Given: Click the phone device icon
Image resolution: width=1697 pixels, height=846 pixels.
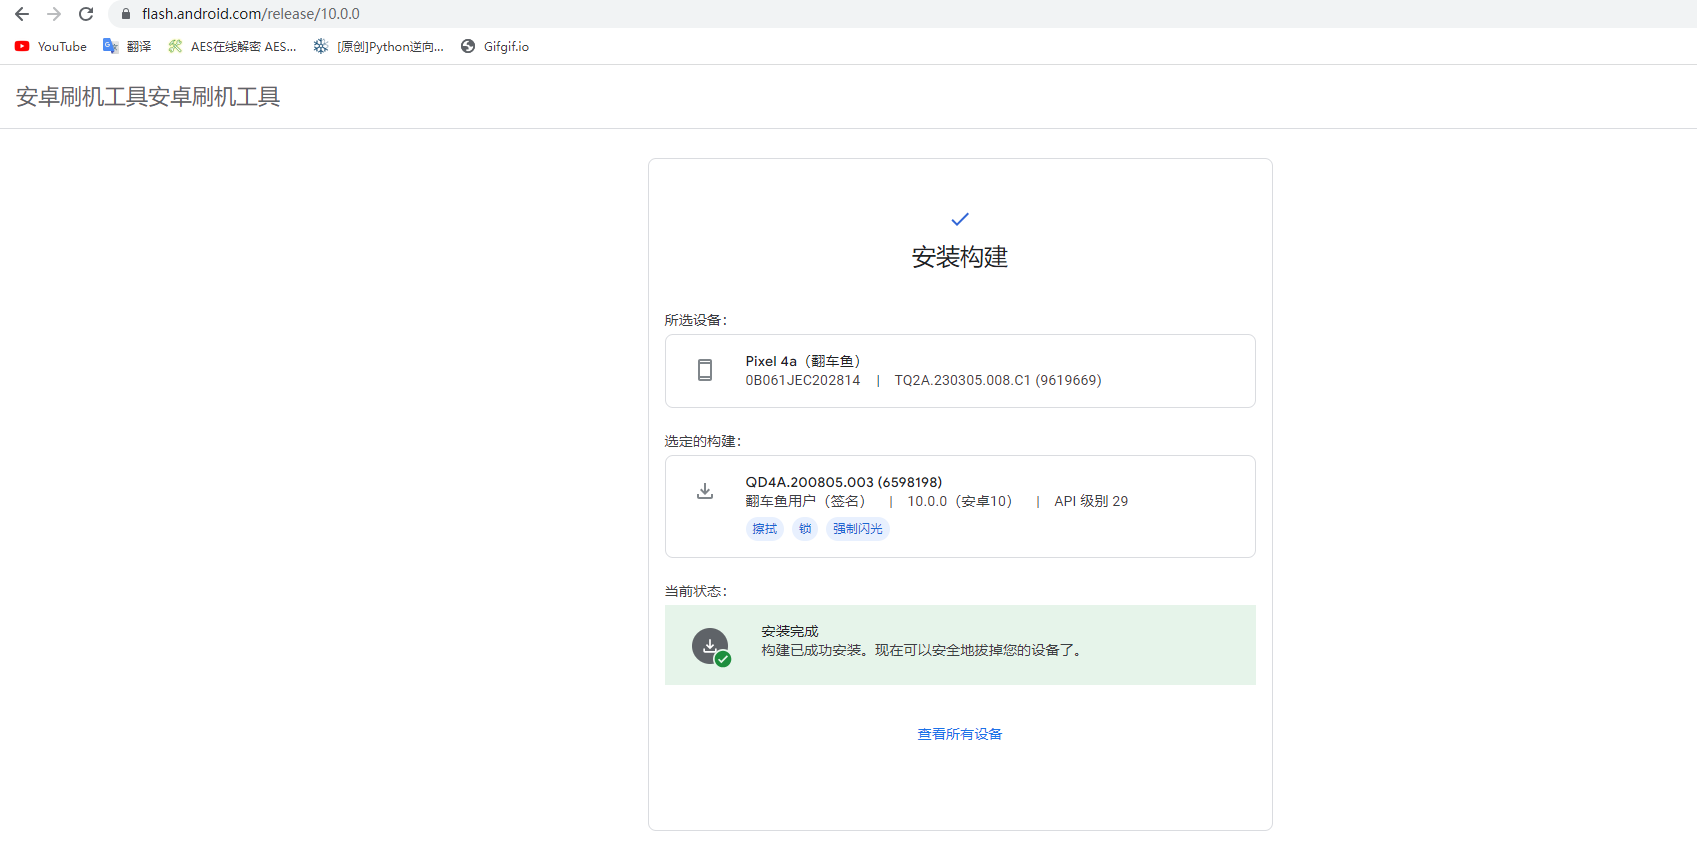Looking at the screenshot, I should pyautogui.click(x=705, y=370).
